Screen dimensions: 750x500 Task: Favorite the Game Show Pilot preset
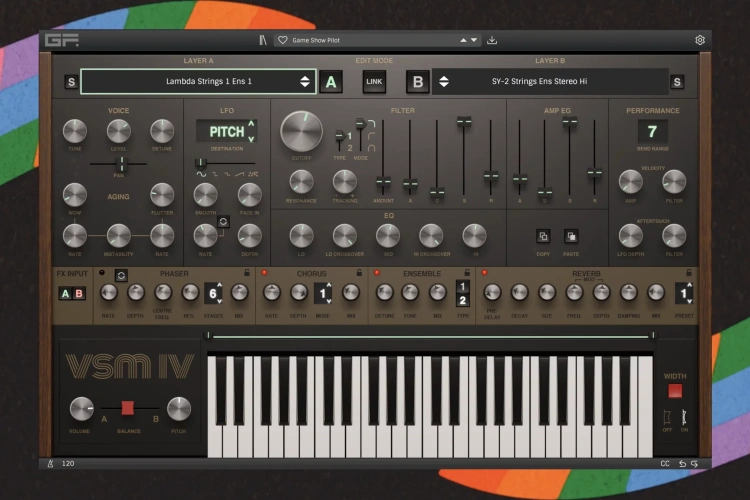tap(283, 40)
